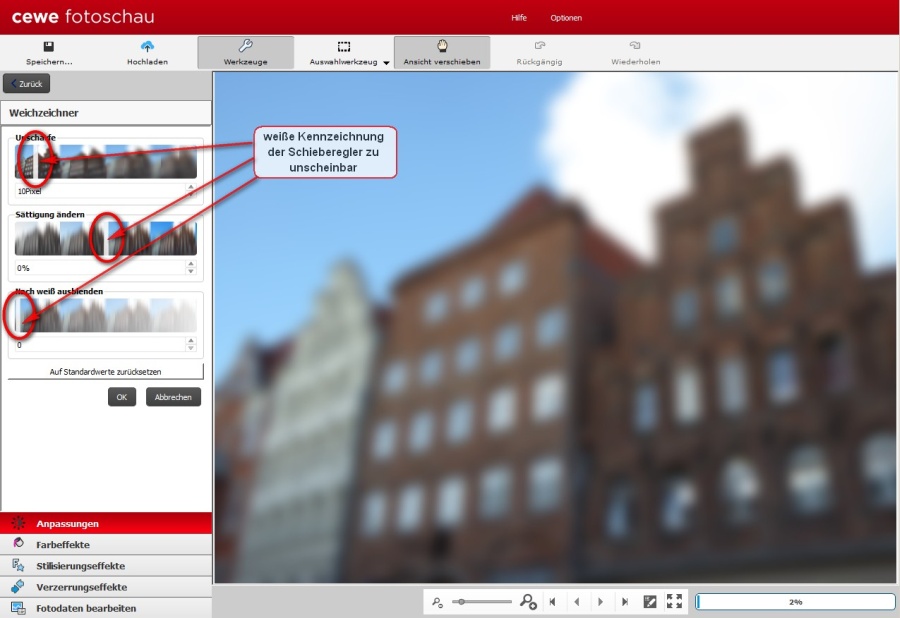900x618 pixels.
Task: Open the Optionen menu
Action: click(x=566, y=18)
